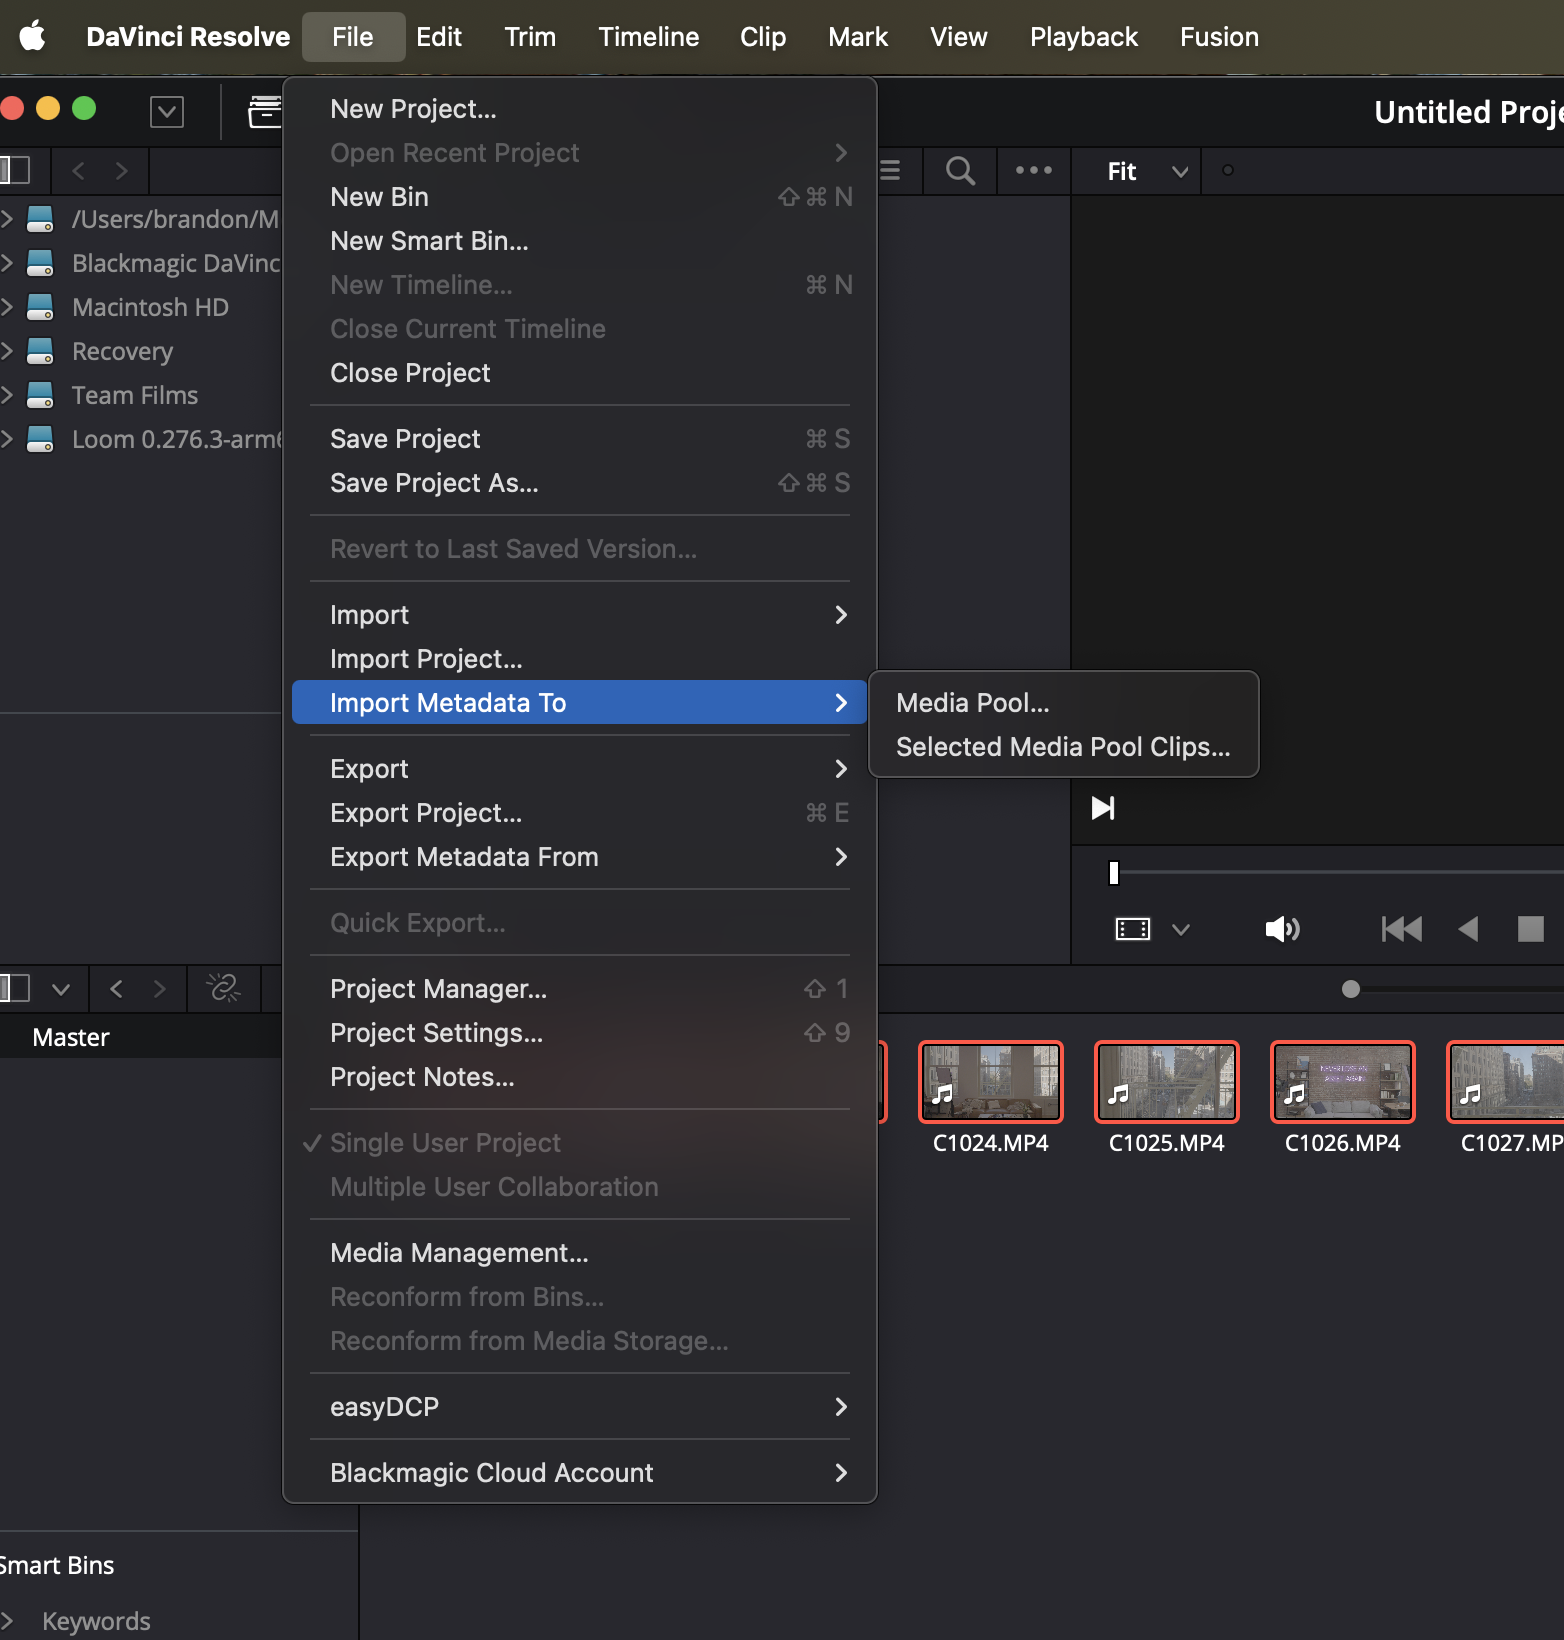Click the broken link icon in bin toolbar
This screenshot has width=1564, height=1640.
tap(223, 989)
